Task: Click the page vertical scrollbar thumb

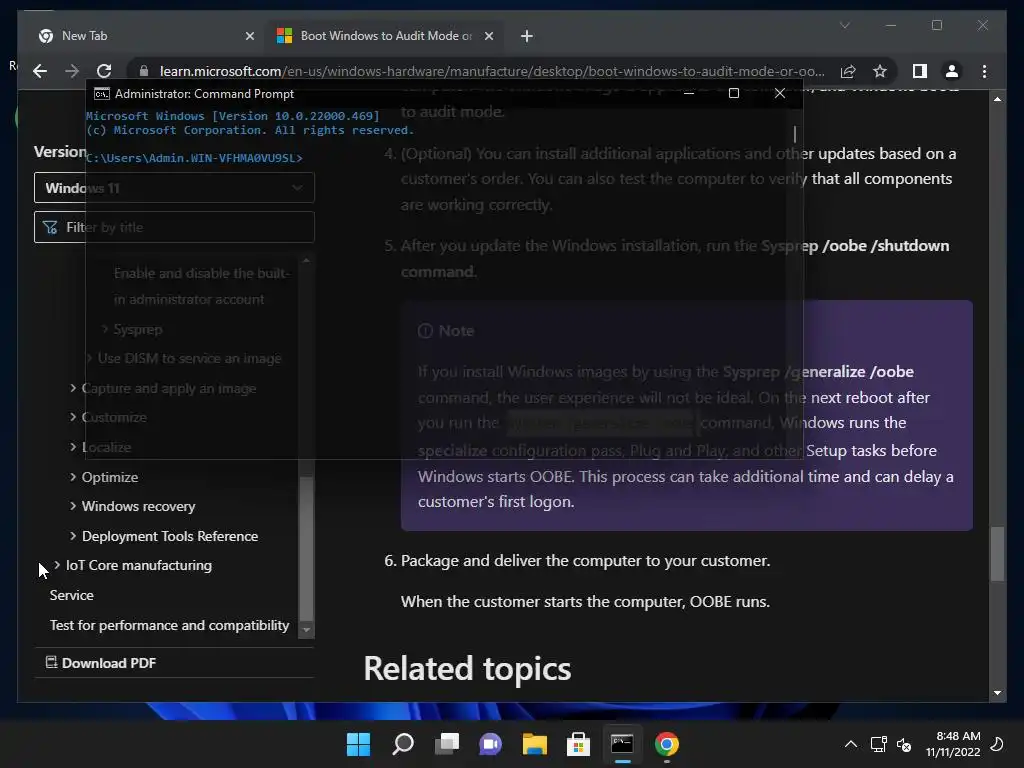Action: 997,554
